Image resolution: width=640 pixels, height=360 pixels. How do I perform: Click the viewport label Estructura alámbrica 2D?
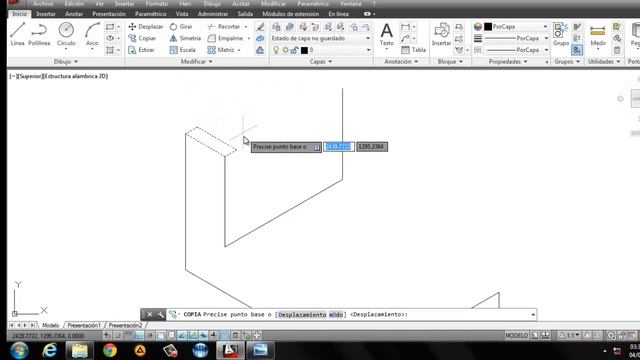[x=75, y=76]
